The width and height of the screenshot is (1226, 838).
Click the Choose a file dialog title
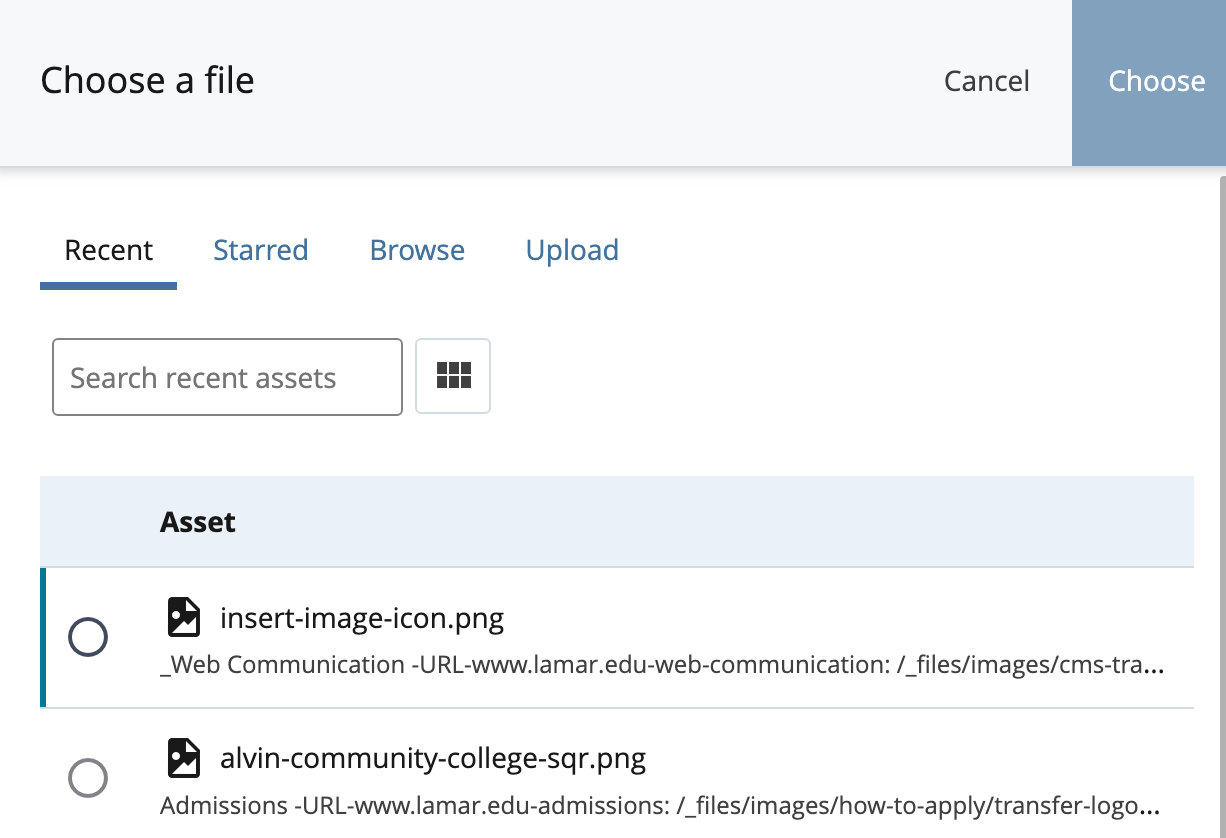point(147,81)
